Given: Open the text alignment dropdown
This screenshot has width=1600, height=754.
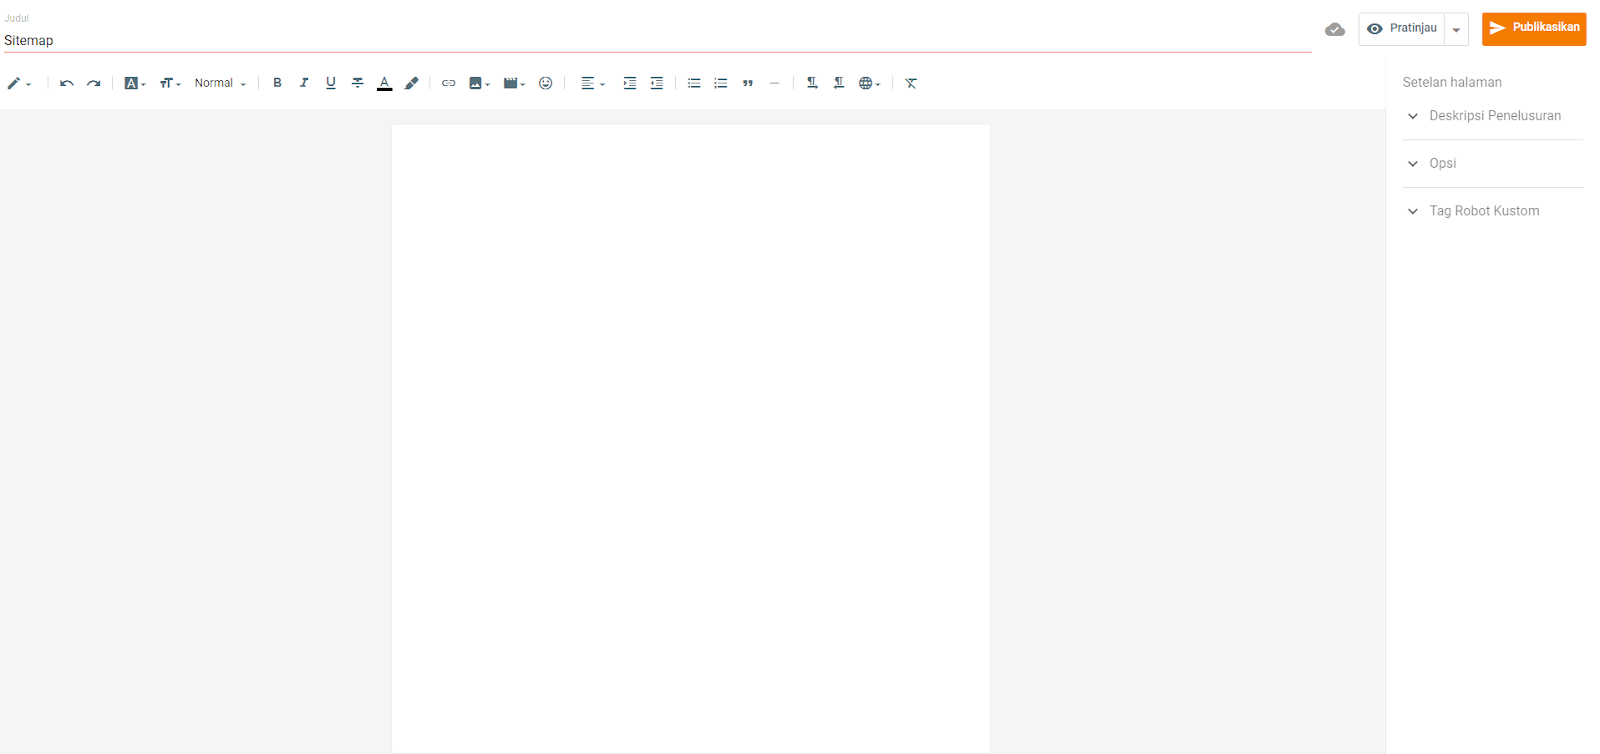Looking at the screenshot, I should click(x=593, y=84).
